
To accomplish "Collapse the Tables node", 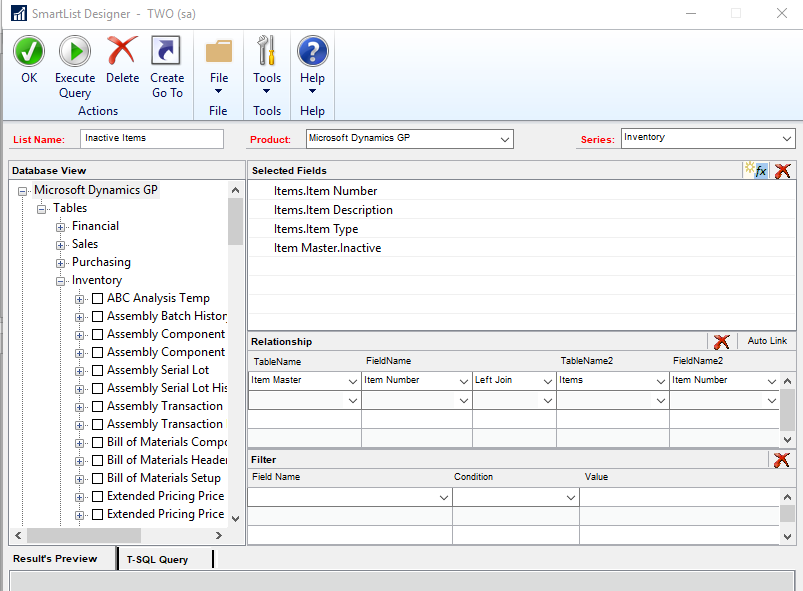I will [x=41, y=209].
